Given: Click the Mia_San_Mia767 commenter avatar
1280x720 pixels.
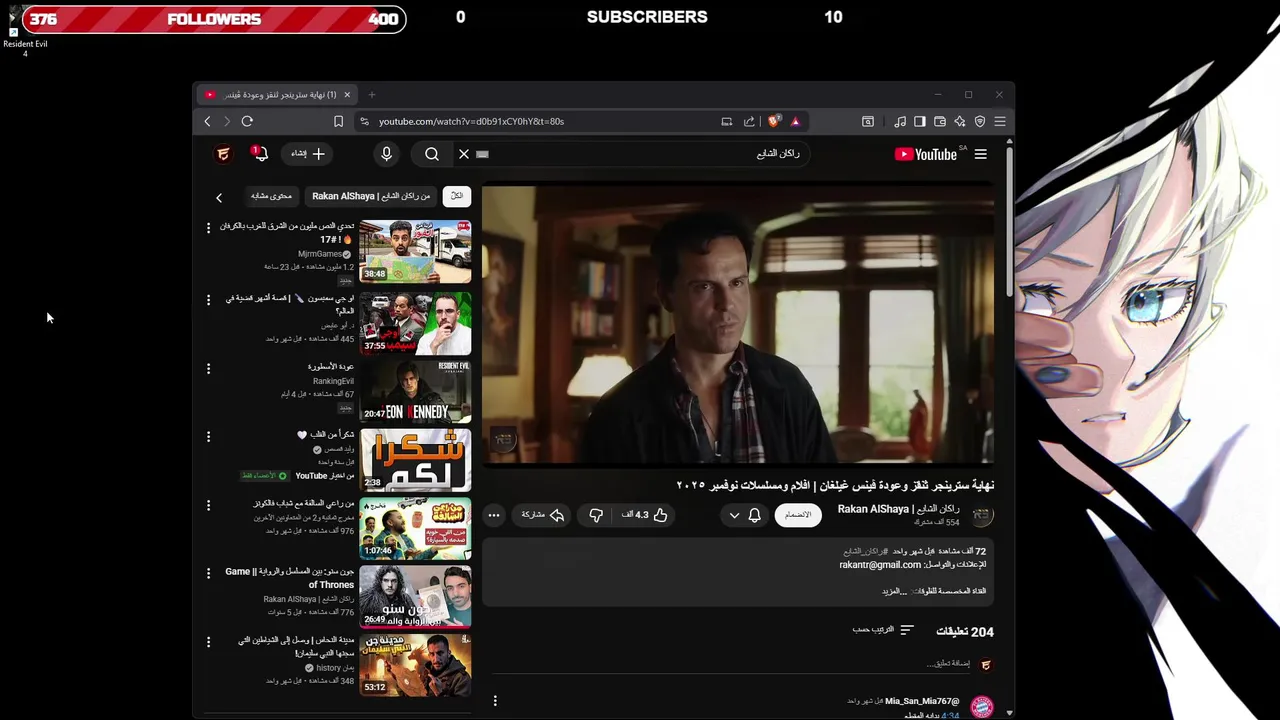Looking at the screenshot, I should pyautogui.click(x=982, y=707).
